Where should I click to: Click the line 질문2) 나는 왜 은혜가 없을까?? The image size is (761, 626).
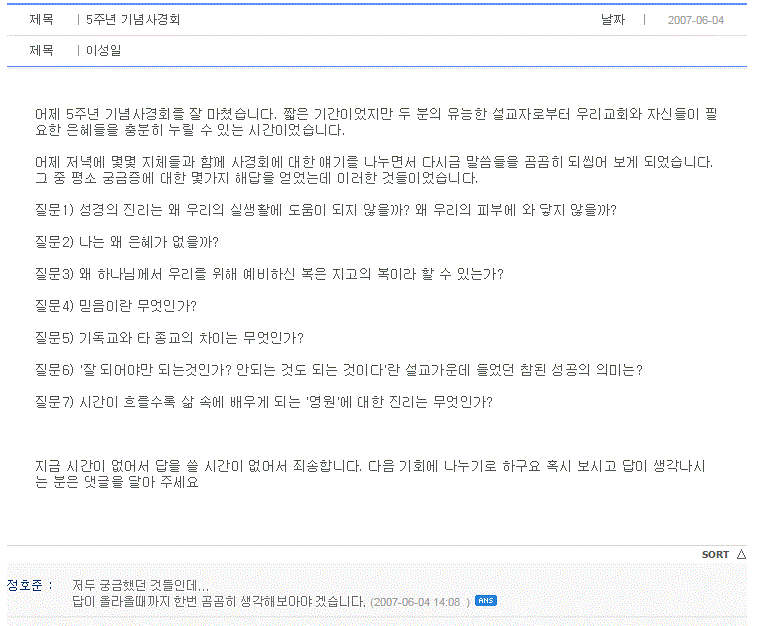[x=127, y=242]
